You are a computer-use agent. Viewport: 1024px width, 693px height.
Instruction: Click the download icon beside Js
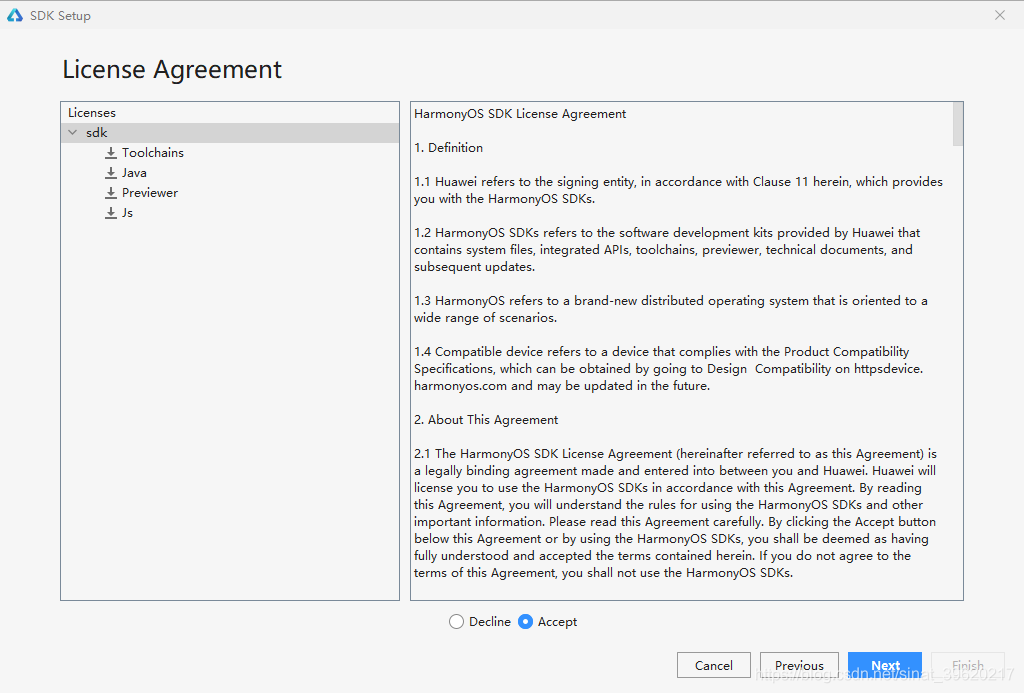pyautogui.click(x=111, y=213)
